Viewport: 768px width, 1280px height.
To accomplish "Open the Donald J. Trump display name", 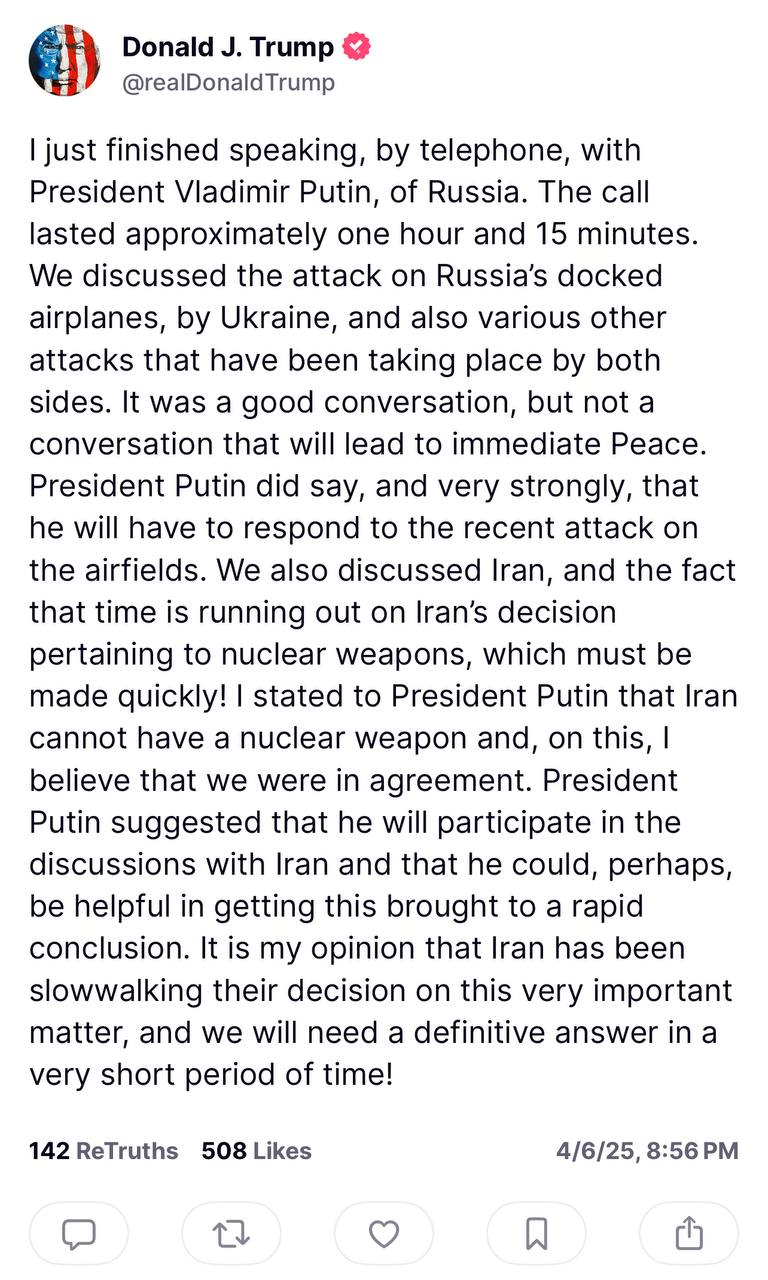I will (228, 46).
